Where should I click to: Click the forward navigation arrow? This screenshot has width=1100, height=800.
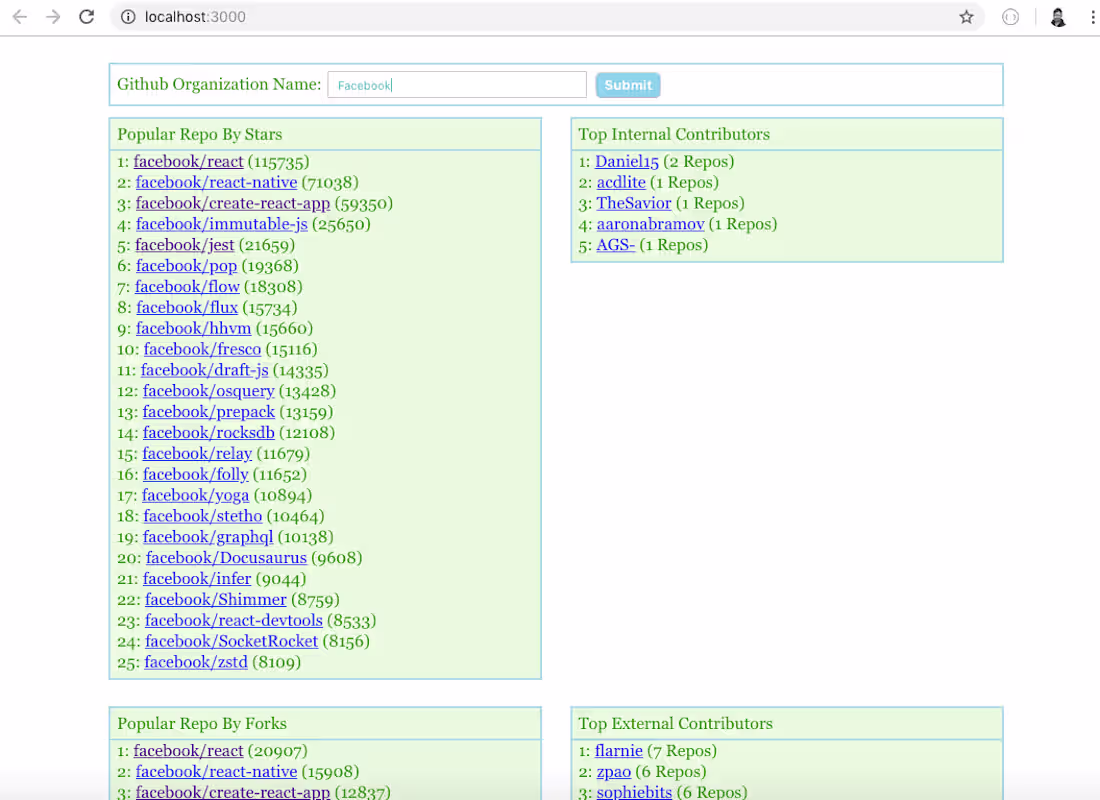click(x=54, y=17)
